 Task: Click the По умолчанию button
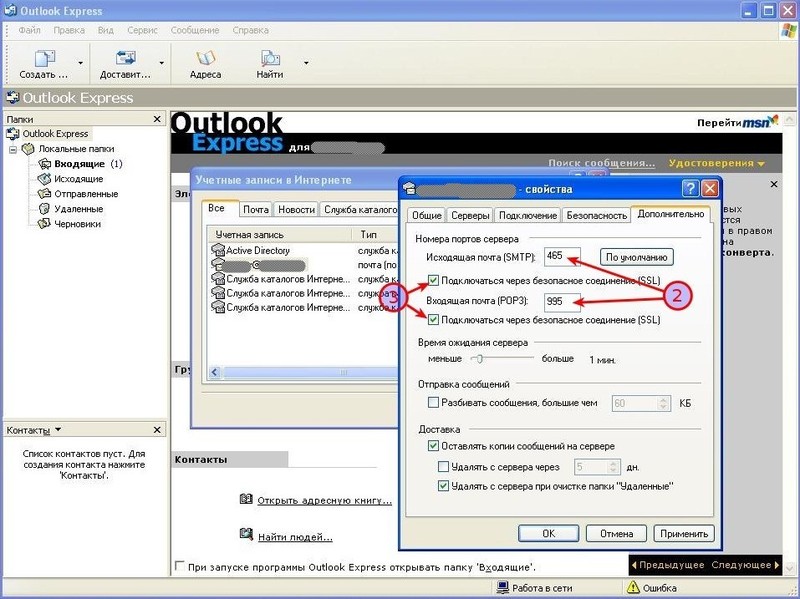pos(636,257)
